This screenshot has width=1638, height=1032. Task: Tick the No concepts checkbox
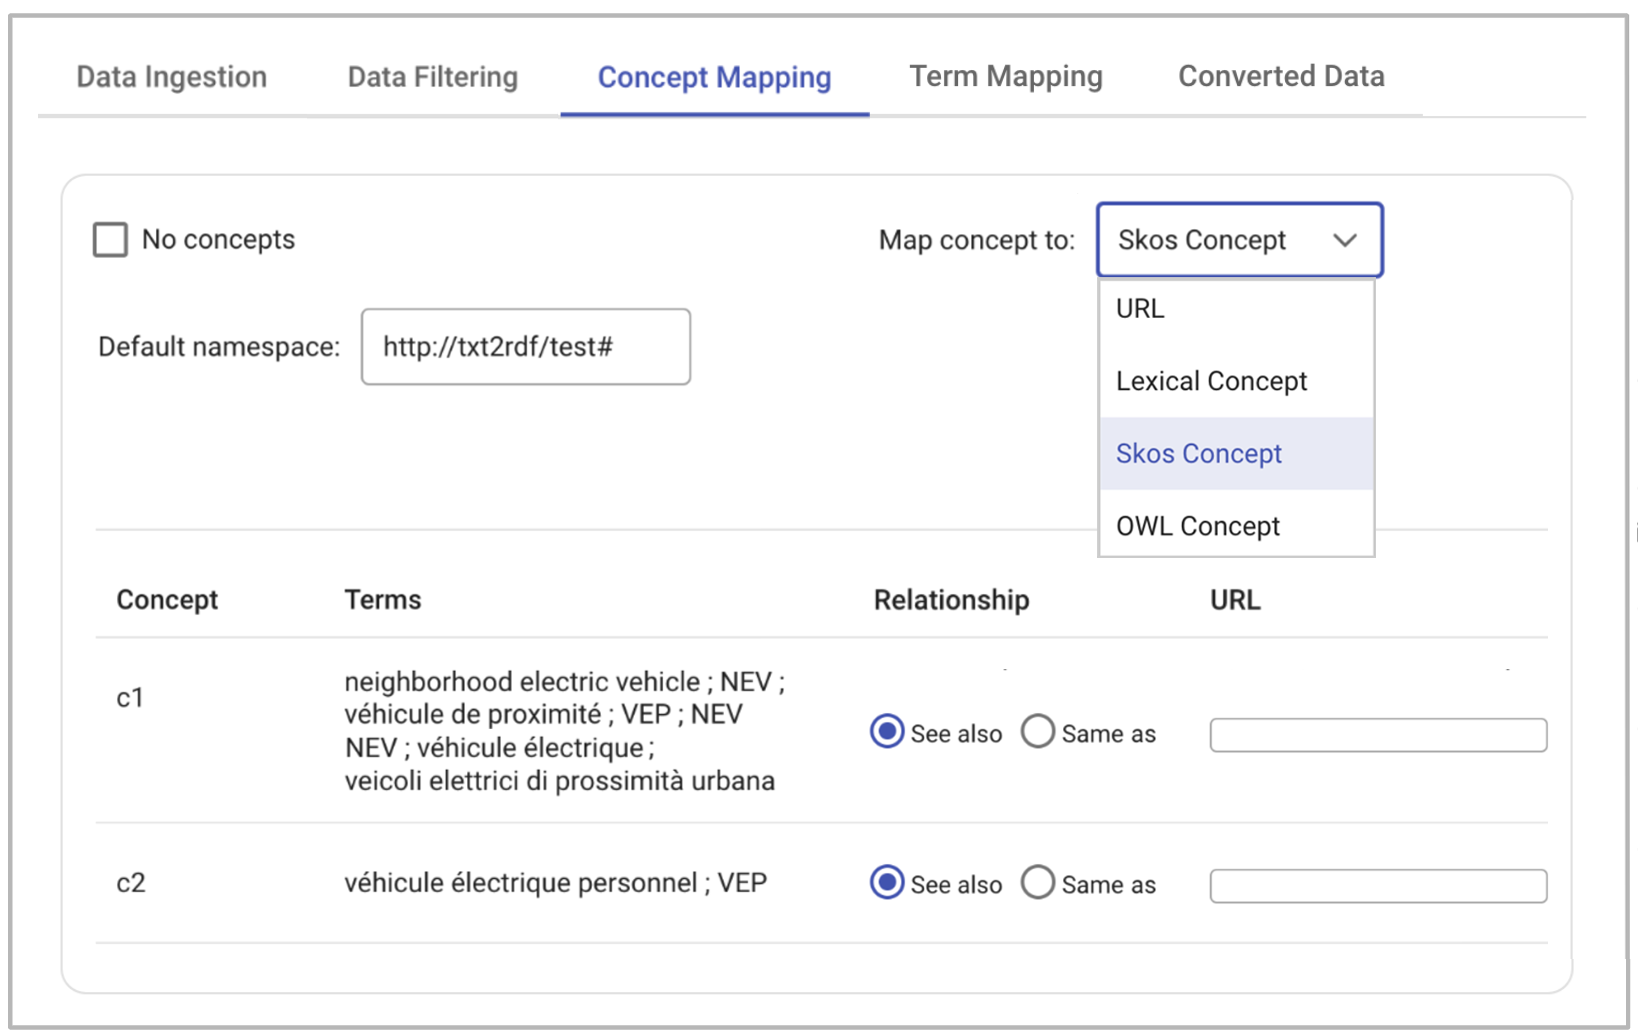(x=110, y=240)
